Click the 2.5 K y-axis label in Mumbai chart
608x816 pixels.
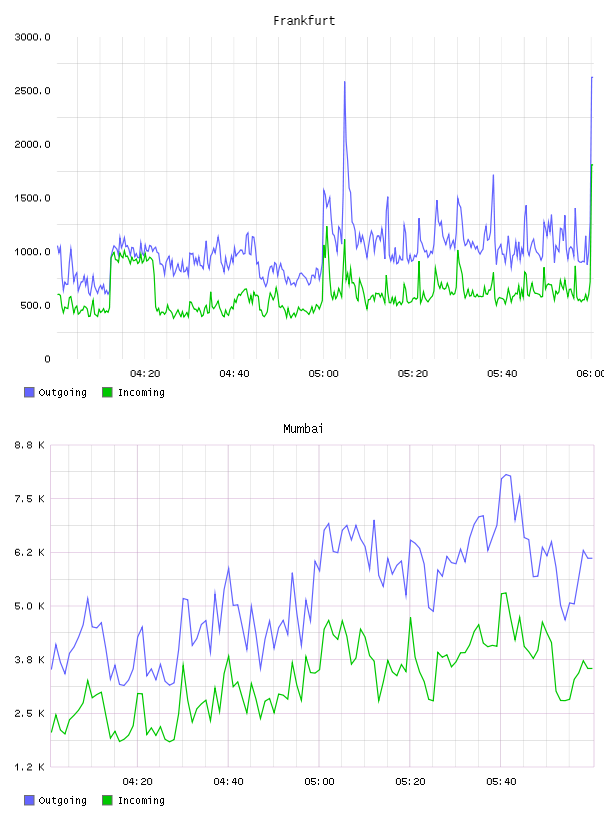(x=29, y=713)
